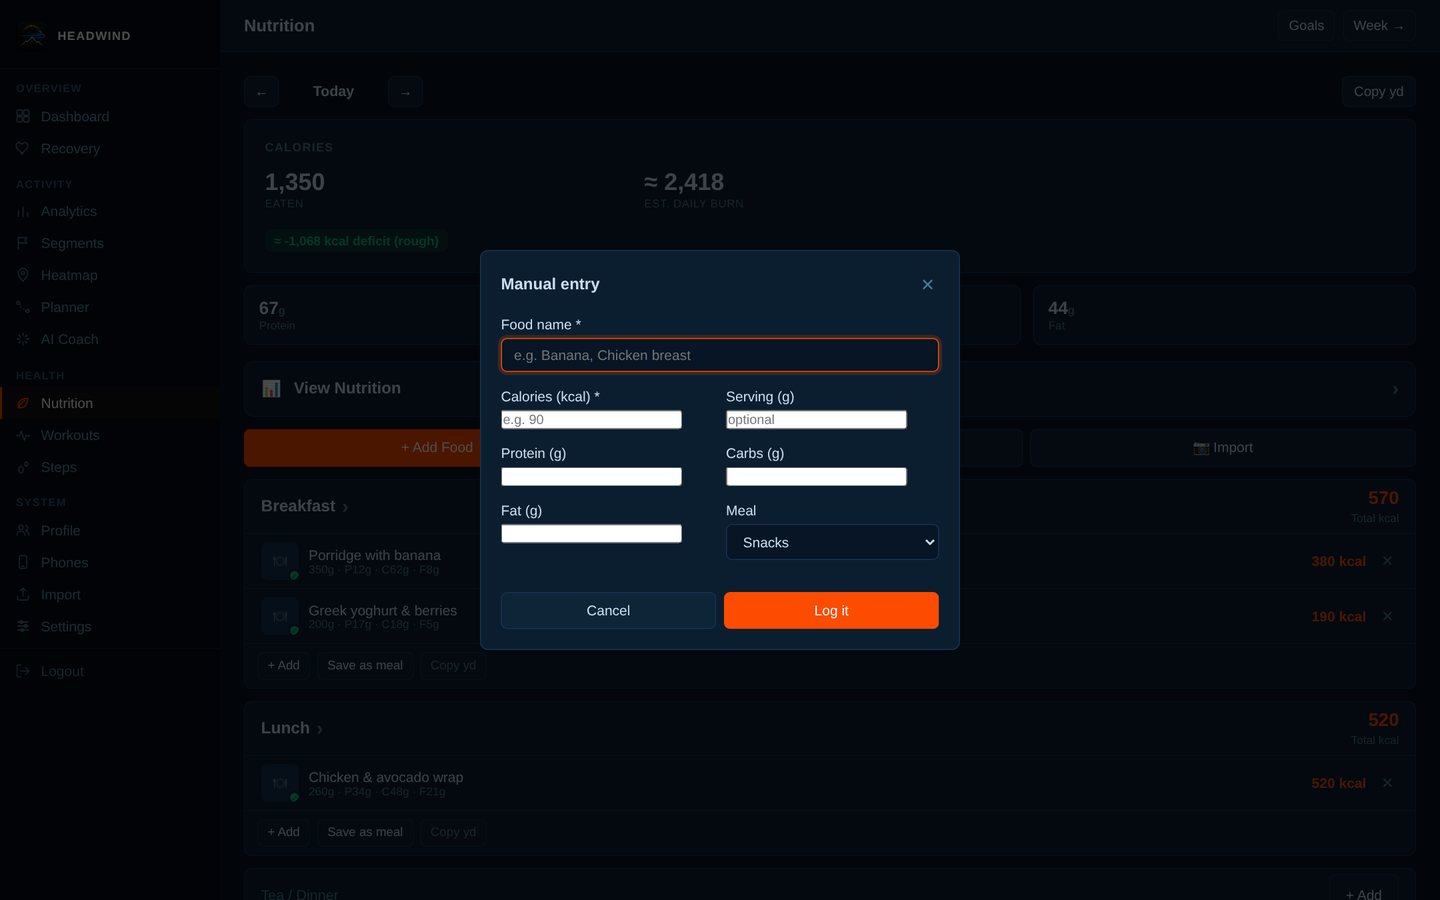Click the Protein (g) input box
1440x900 pixels.
point(591,477)
